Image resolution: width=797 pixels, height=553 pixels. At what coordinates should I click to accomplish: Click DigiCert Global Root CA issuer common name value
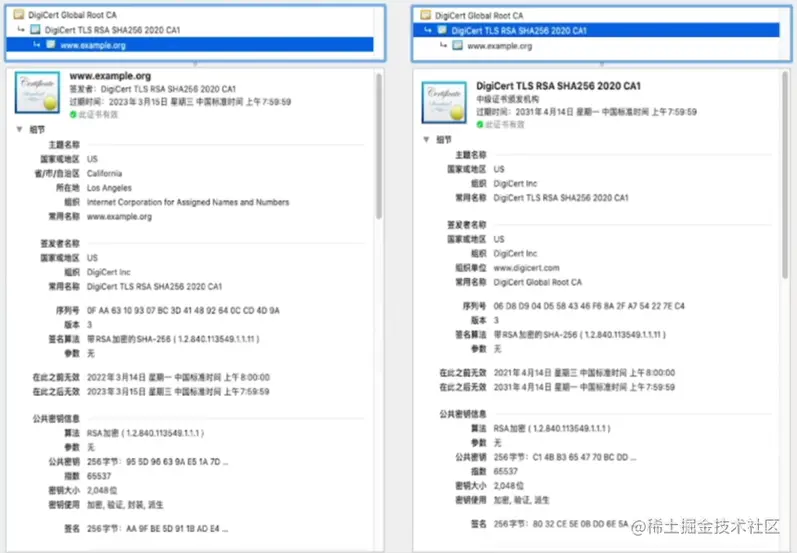pyautogui.click(x=538, y=282)
